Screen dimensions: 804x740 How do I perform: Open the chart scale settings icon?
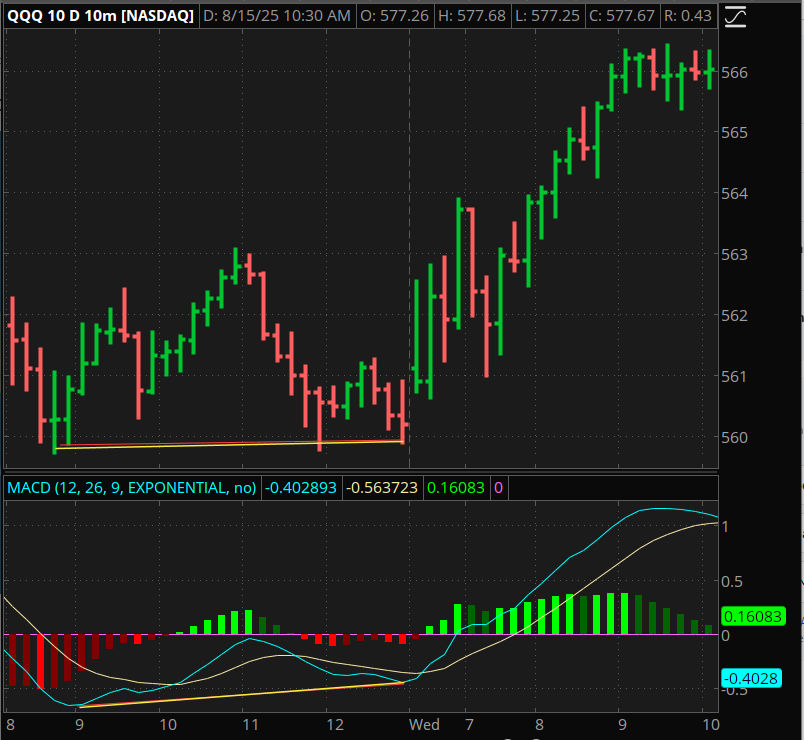pyautogui.click(x=735, y=16)
